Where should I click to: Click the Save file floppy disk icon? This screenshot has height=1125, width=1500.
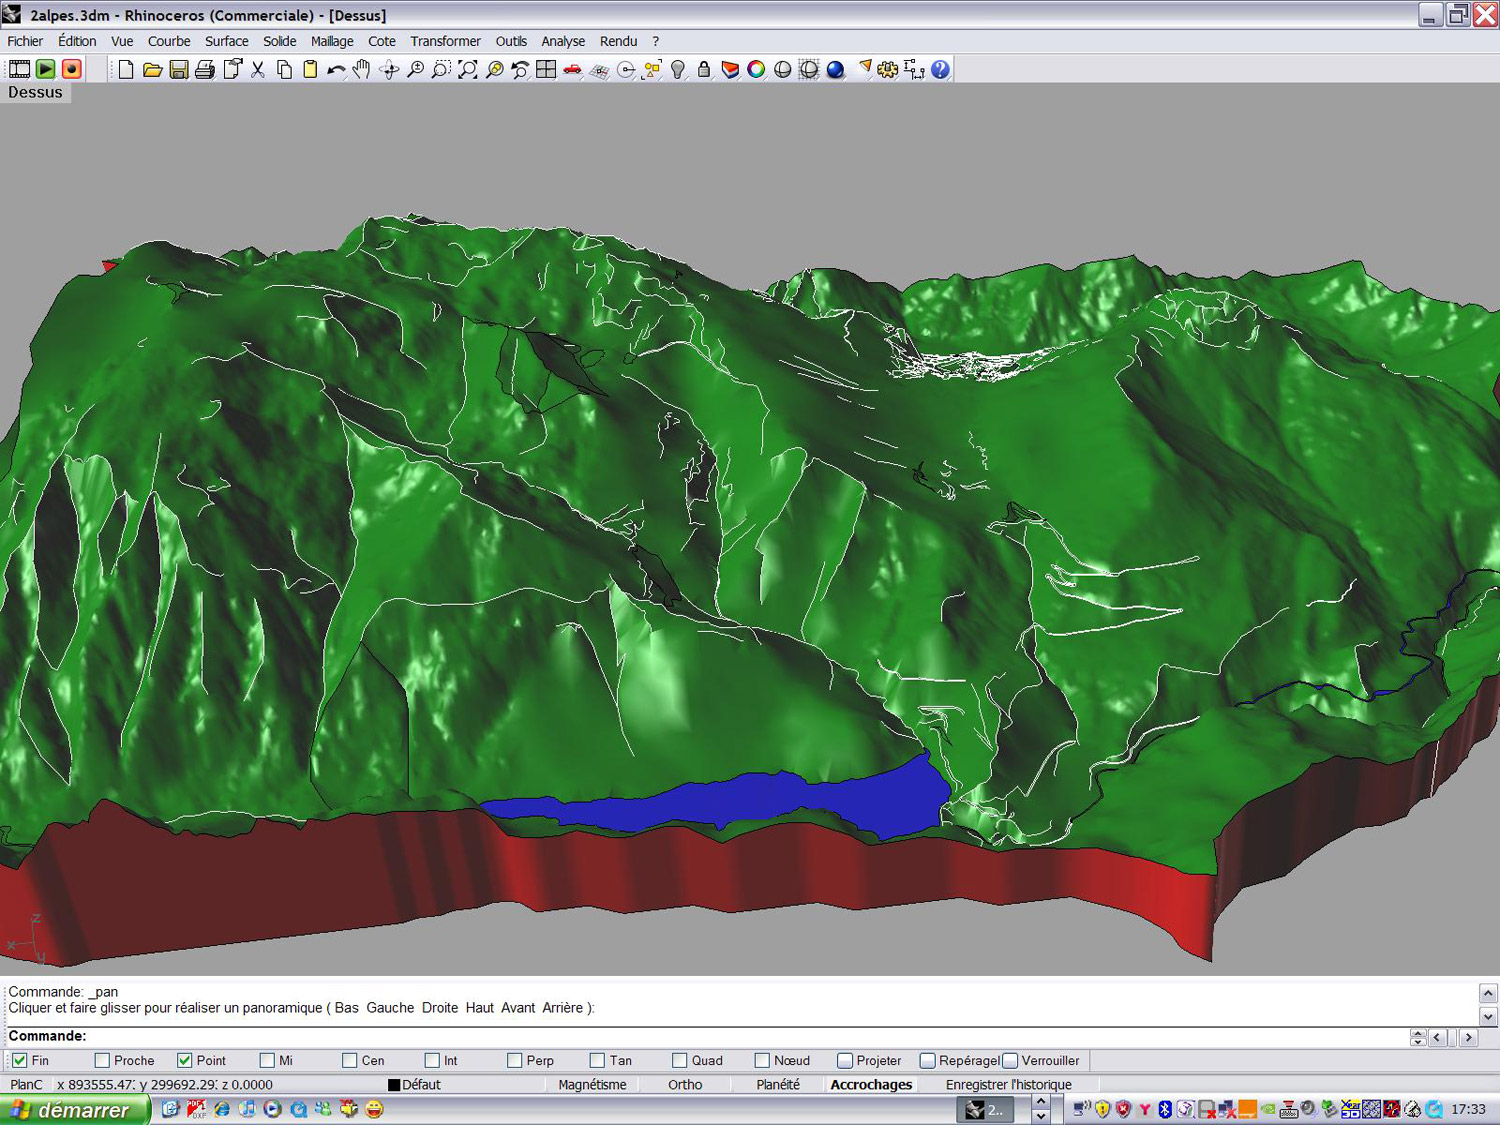[179, 69]
